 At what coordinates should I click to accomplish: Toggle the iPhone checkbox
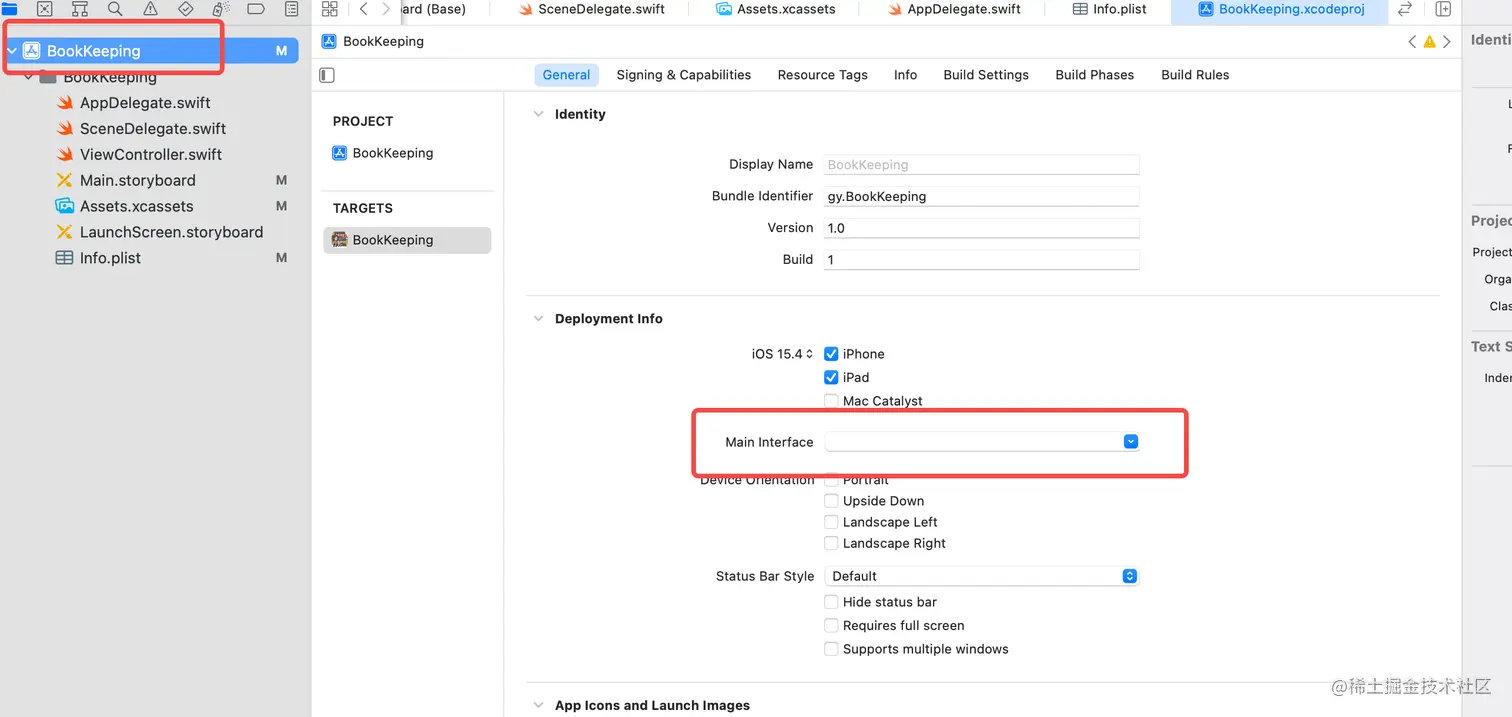pyautogui.click(x=830, y=354)
